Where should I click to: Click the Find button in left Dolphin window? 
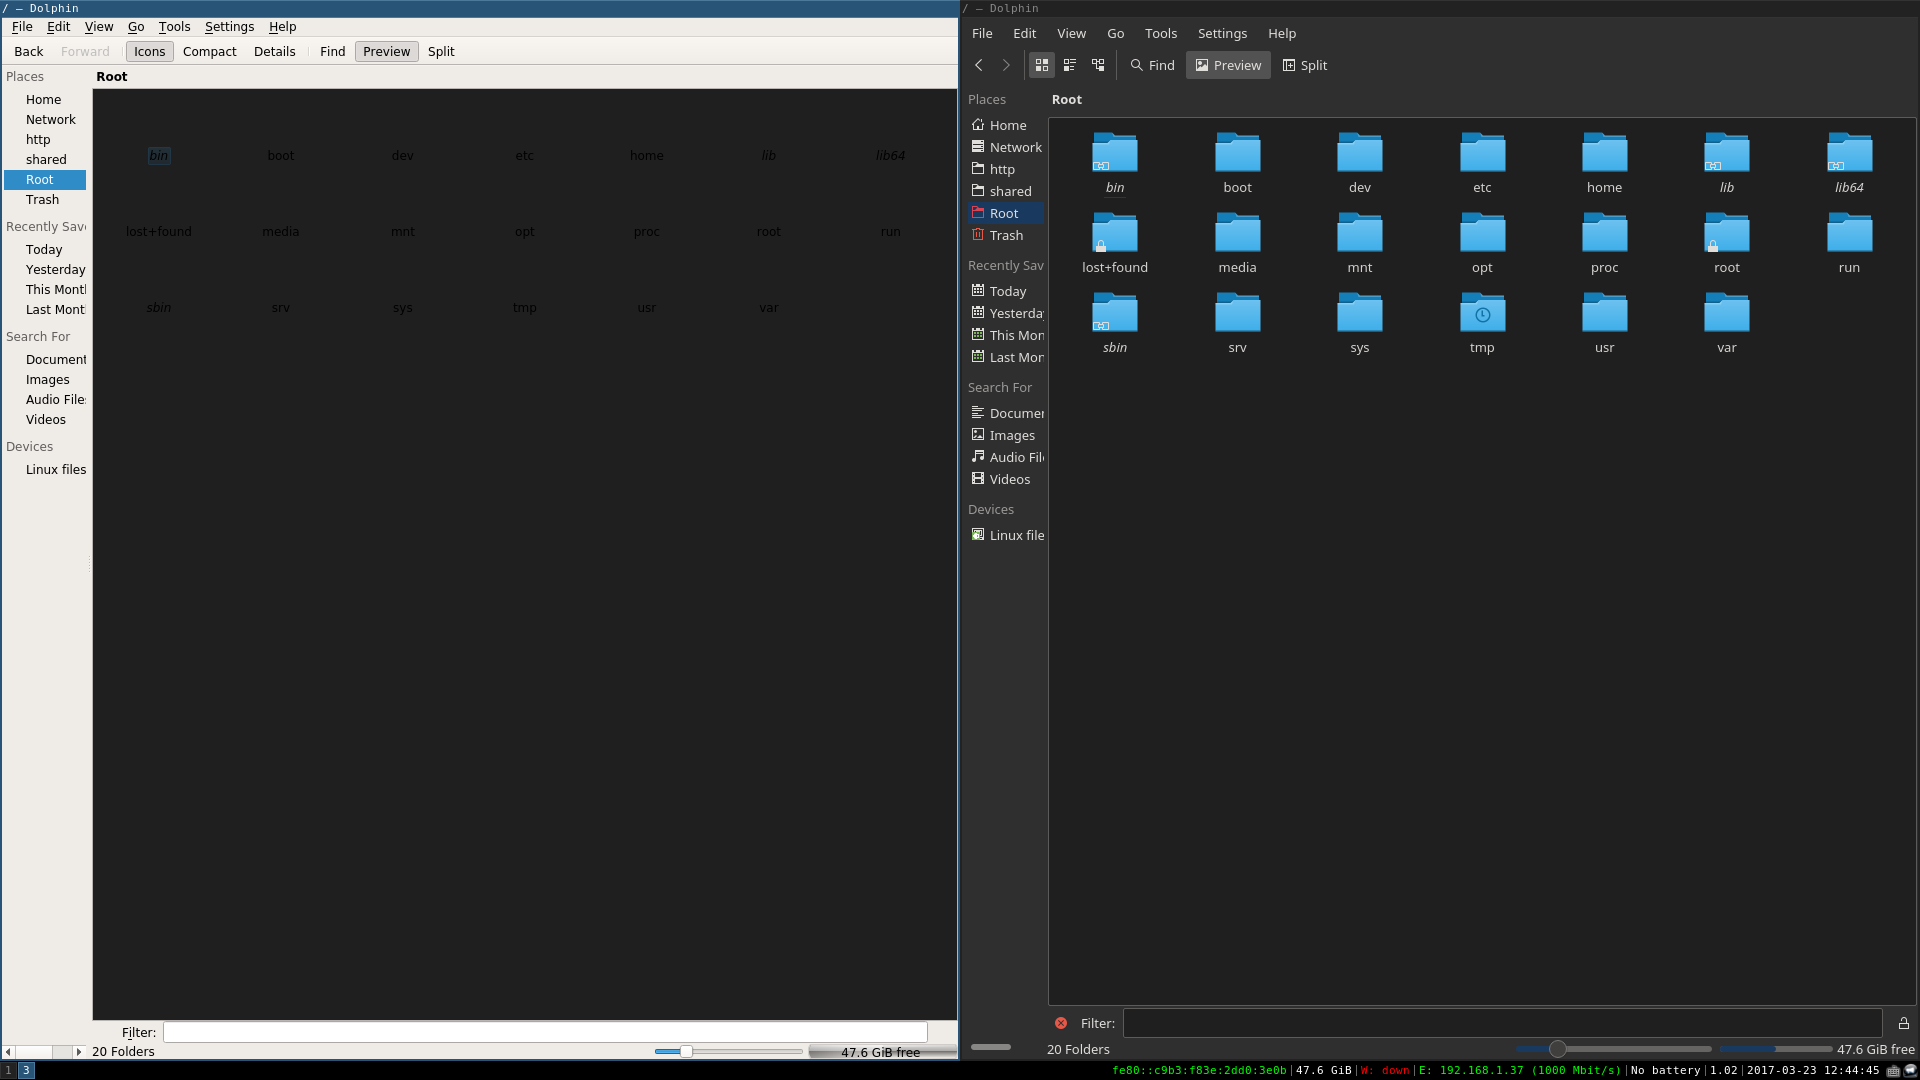click(333, 51)
